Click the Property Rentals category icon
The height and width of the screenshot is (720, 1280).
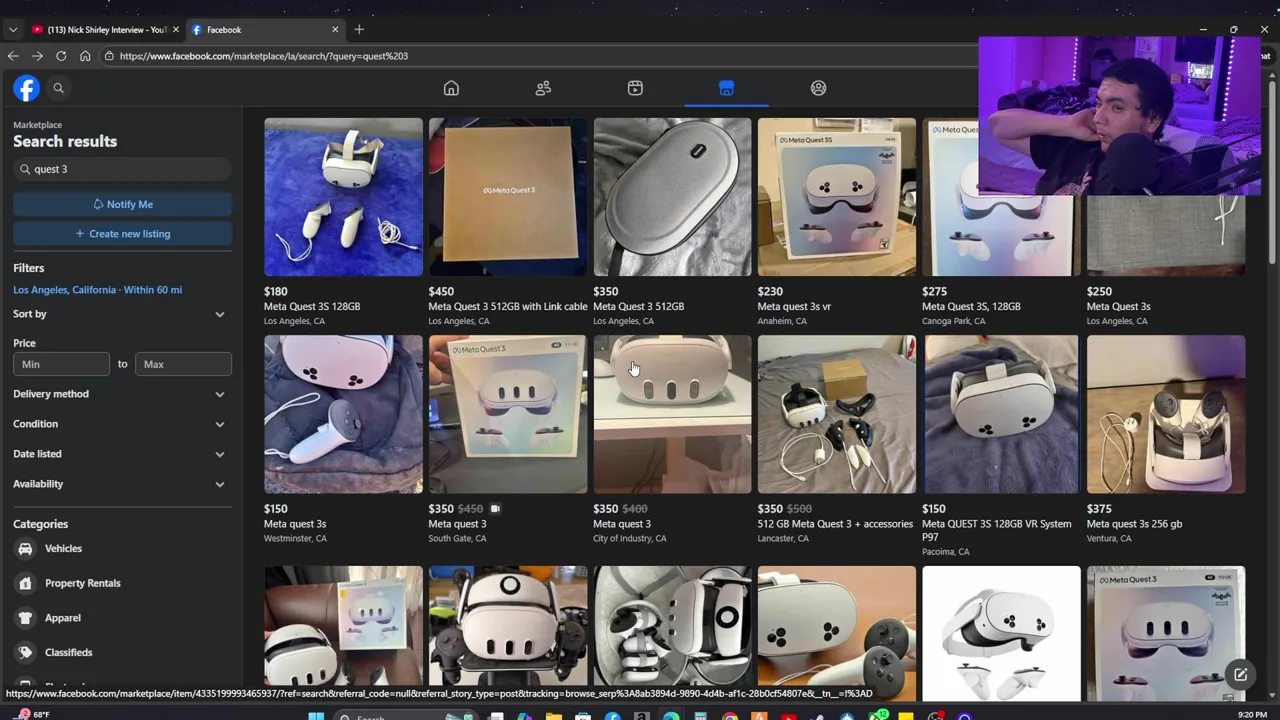coord(25,583)
